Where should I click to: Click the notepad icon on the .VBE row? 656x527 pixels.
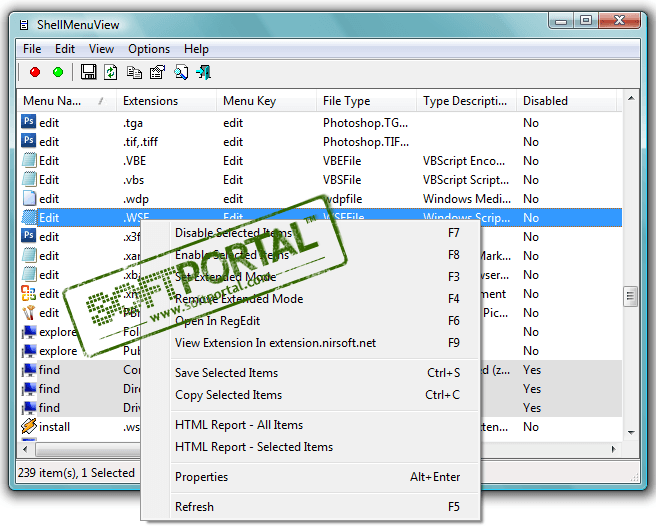point(28,160)
